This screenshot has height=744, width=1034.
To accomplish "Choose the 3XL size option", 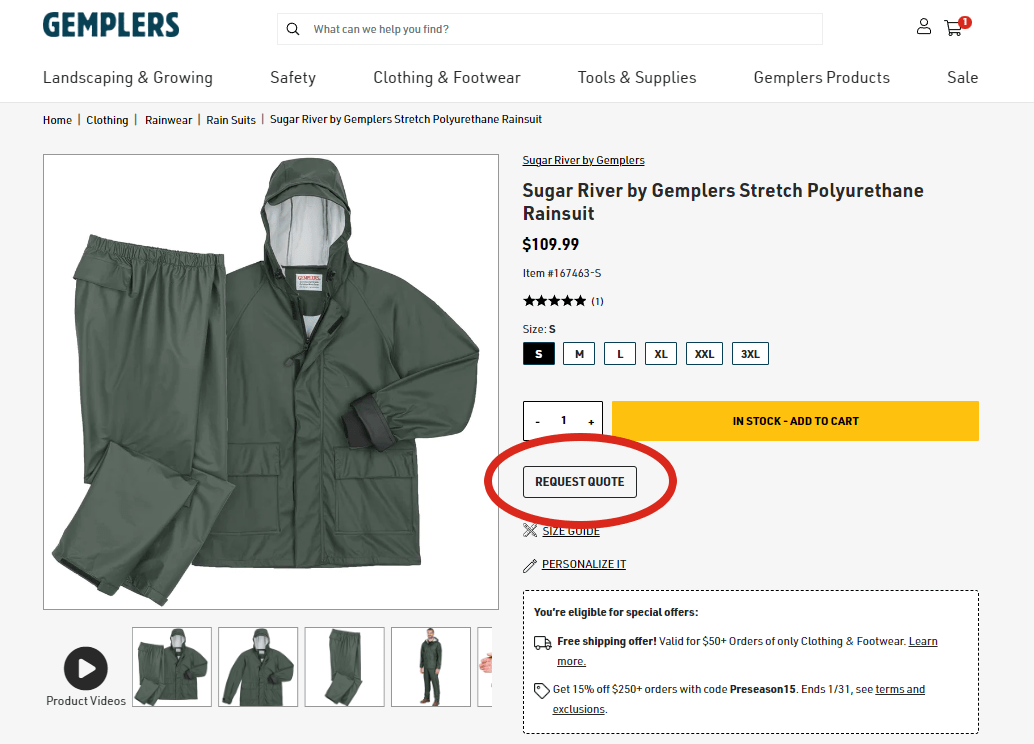I will click(750, 353).
